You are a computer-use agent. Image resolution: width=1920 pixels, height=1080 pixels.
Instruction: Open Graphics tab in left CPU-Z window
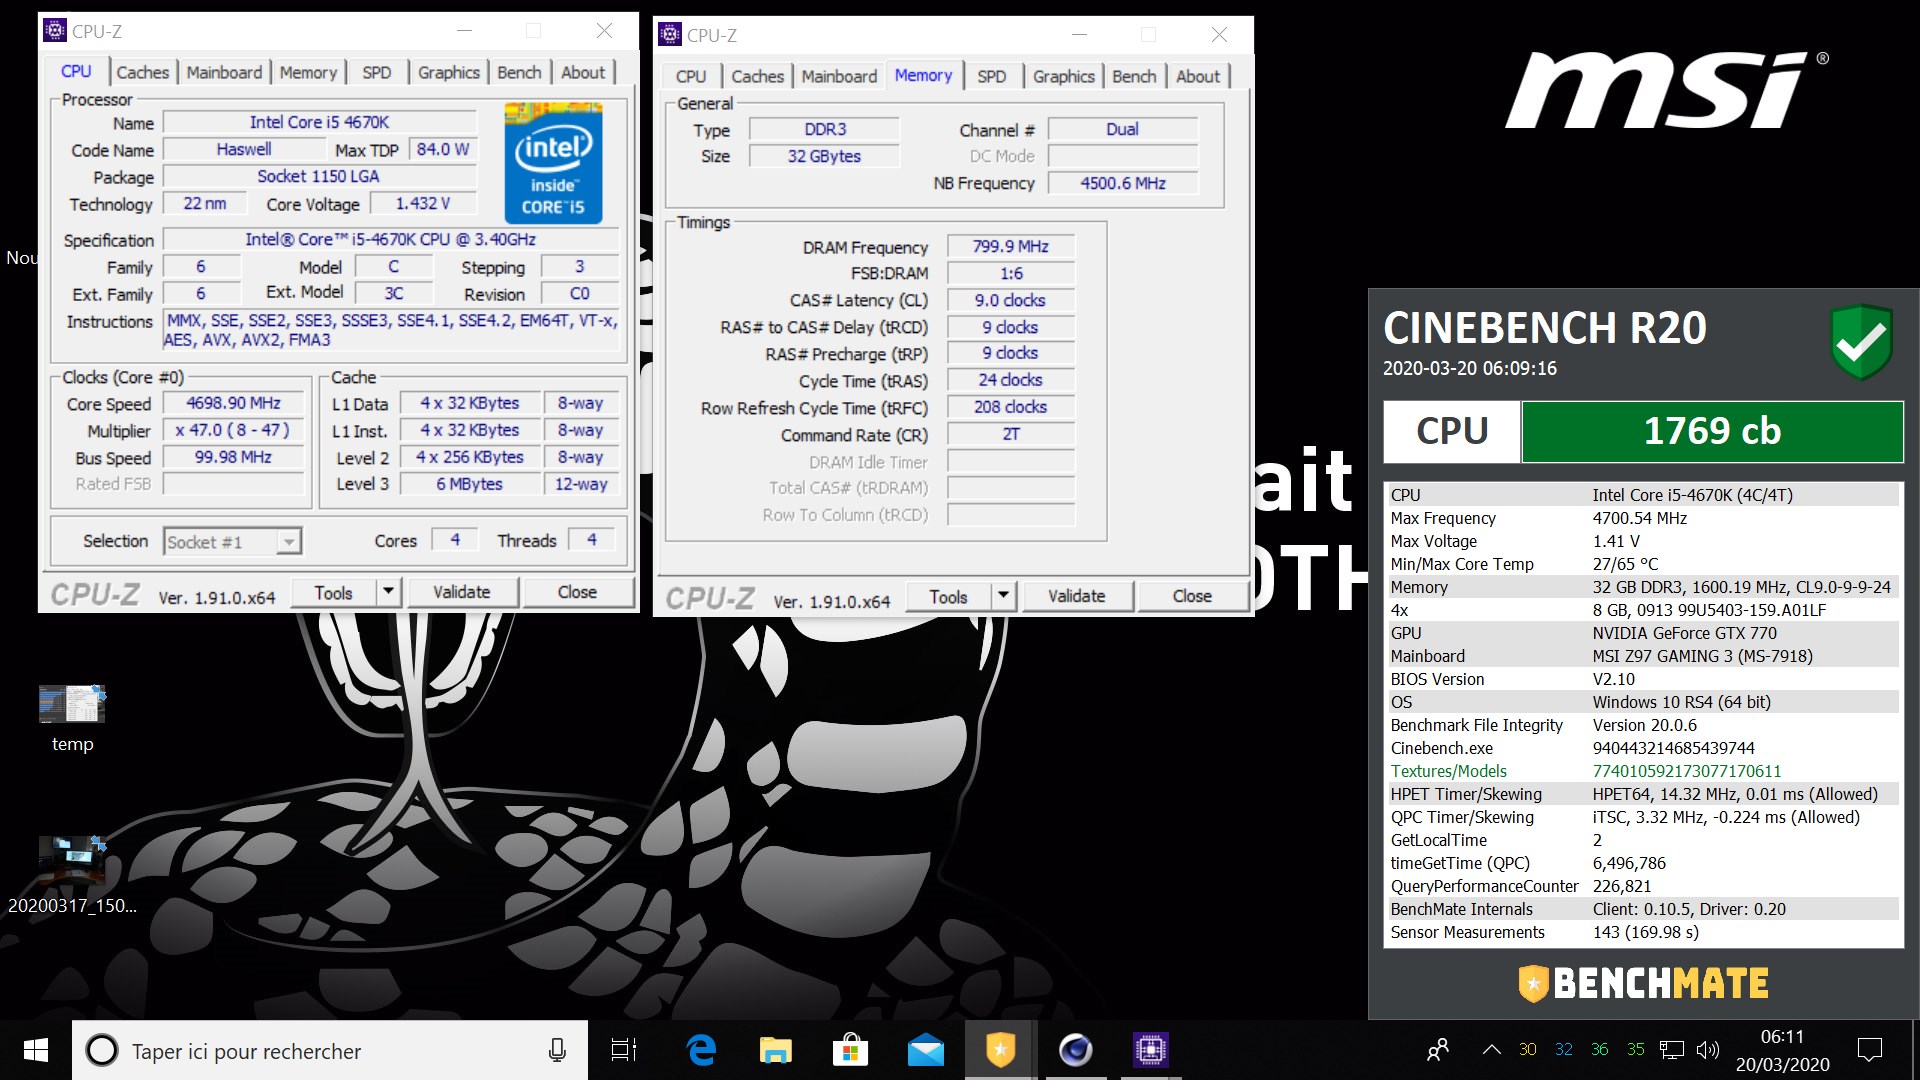448,72
